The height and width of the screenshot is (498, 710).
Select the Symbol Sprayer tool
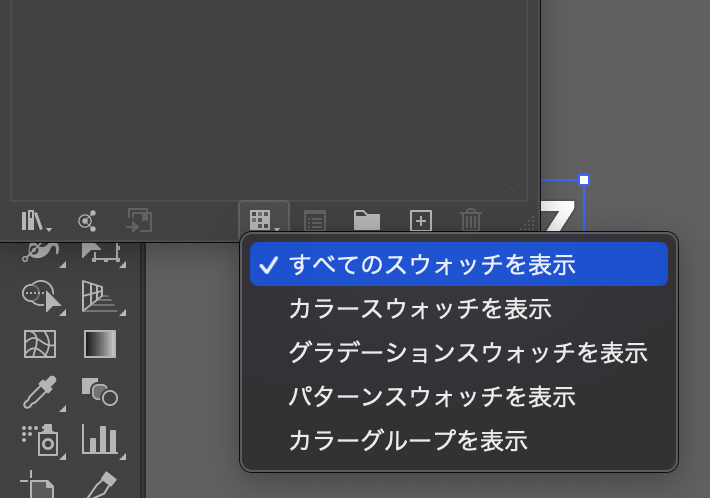[42, 440]
